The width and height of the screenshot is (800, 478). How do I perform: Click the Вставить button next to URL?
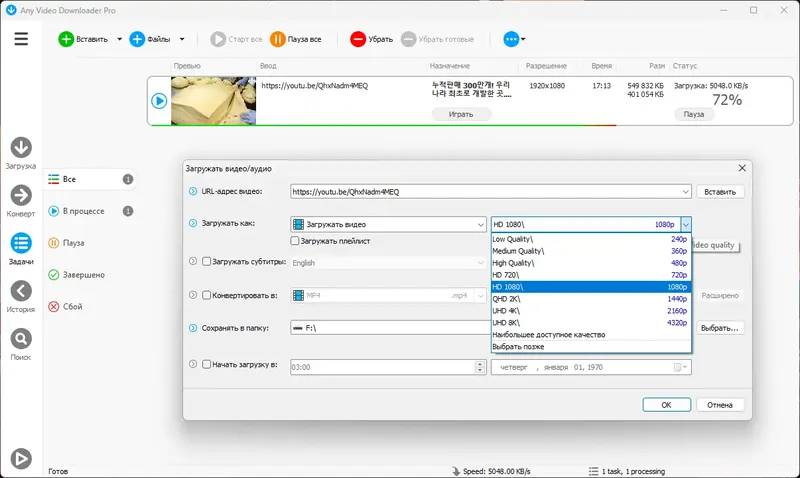(x=720, y=192)
